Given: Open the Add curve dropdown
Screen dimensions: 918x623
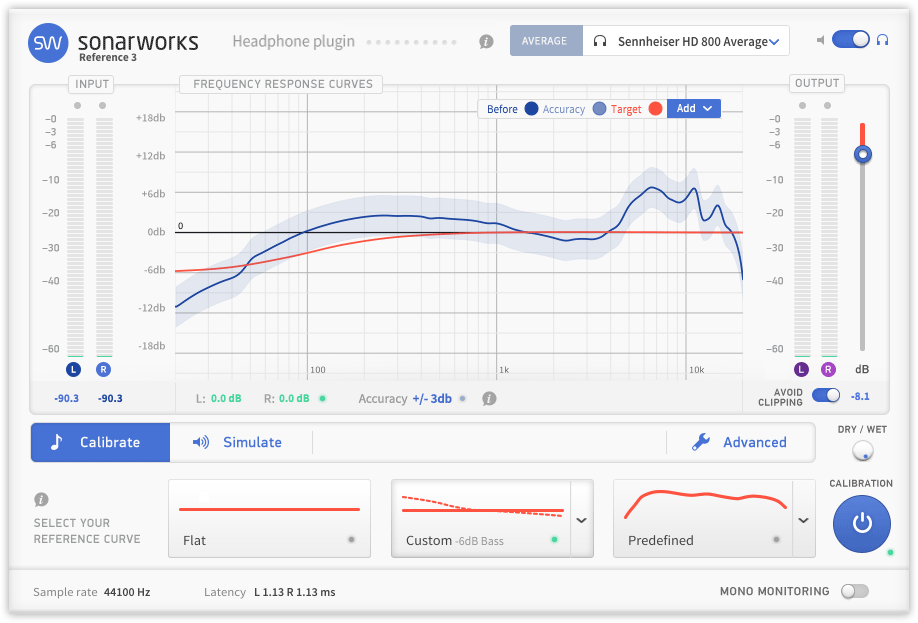Looking at the screenshot, I should coord(694,108).
